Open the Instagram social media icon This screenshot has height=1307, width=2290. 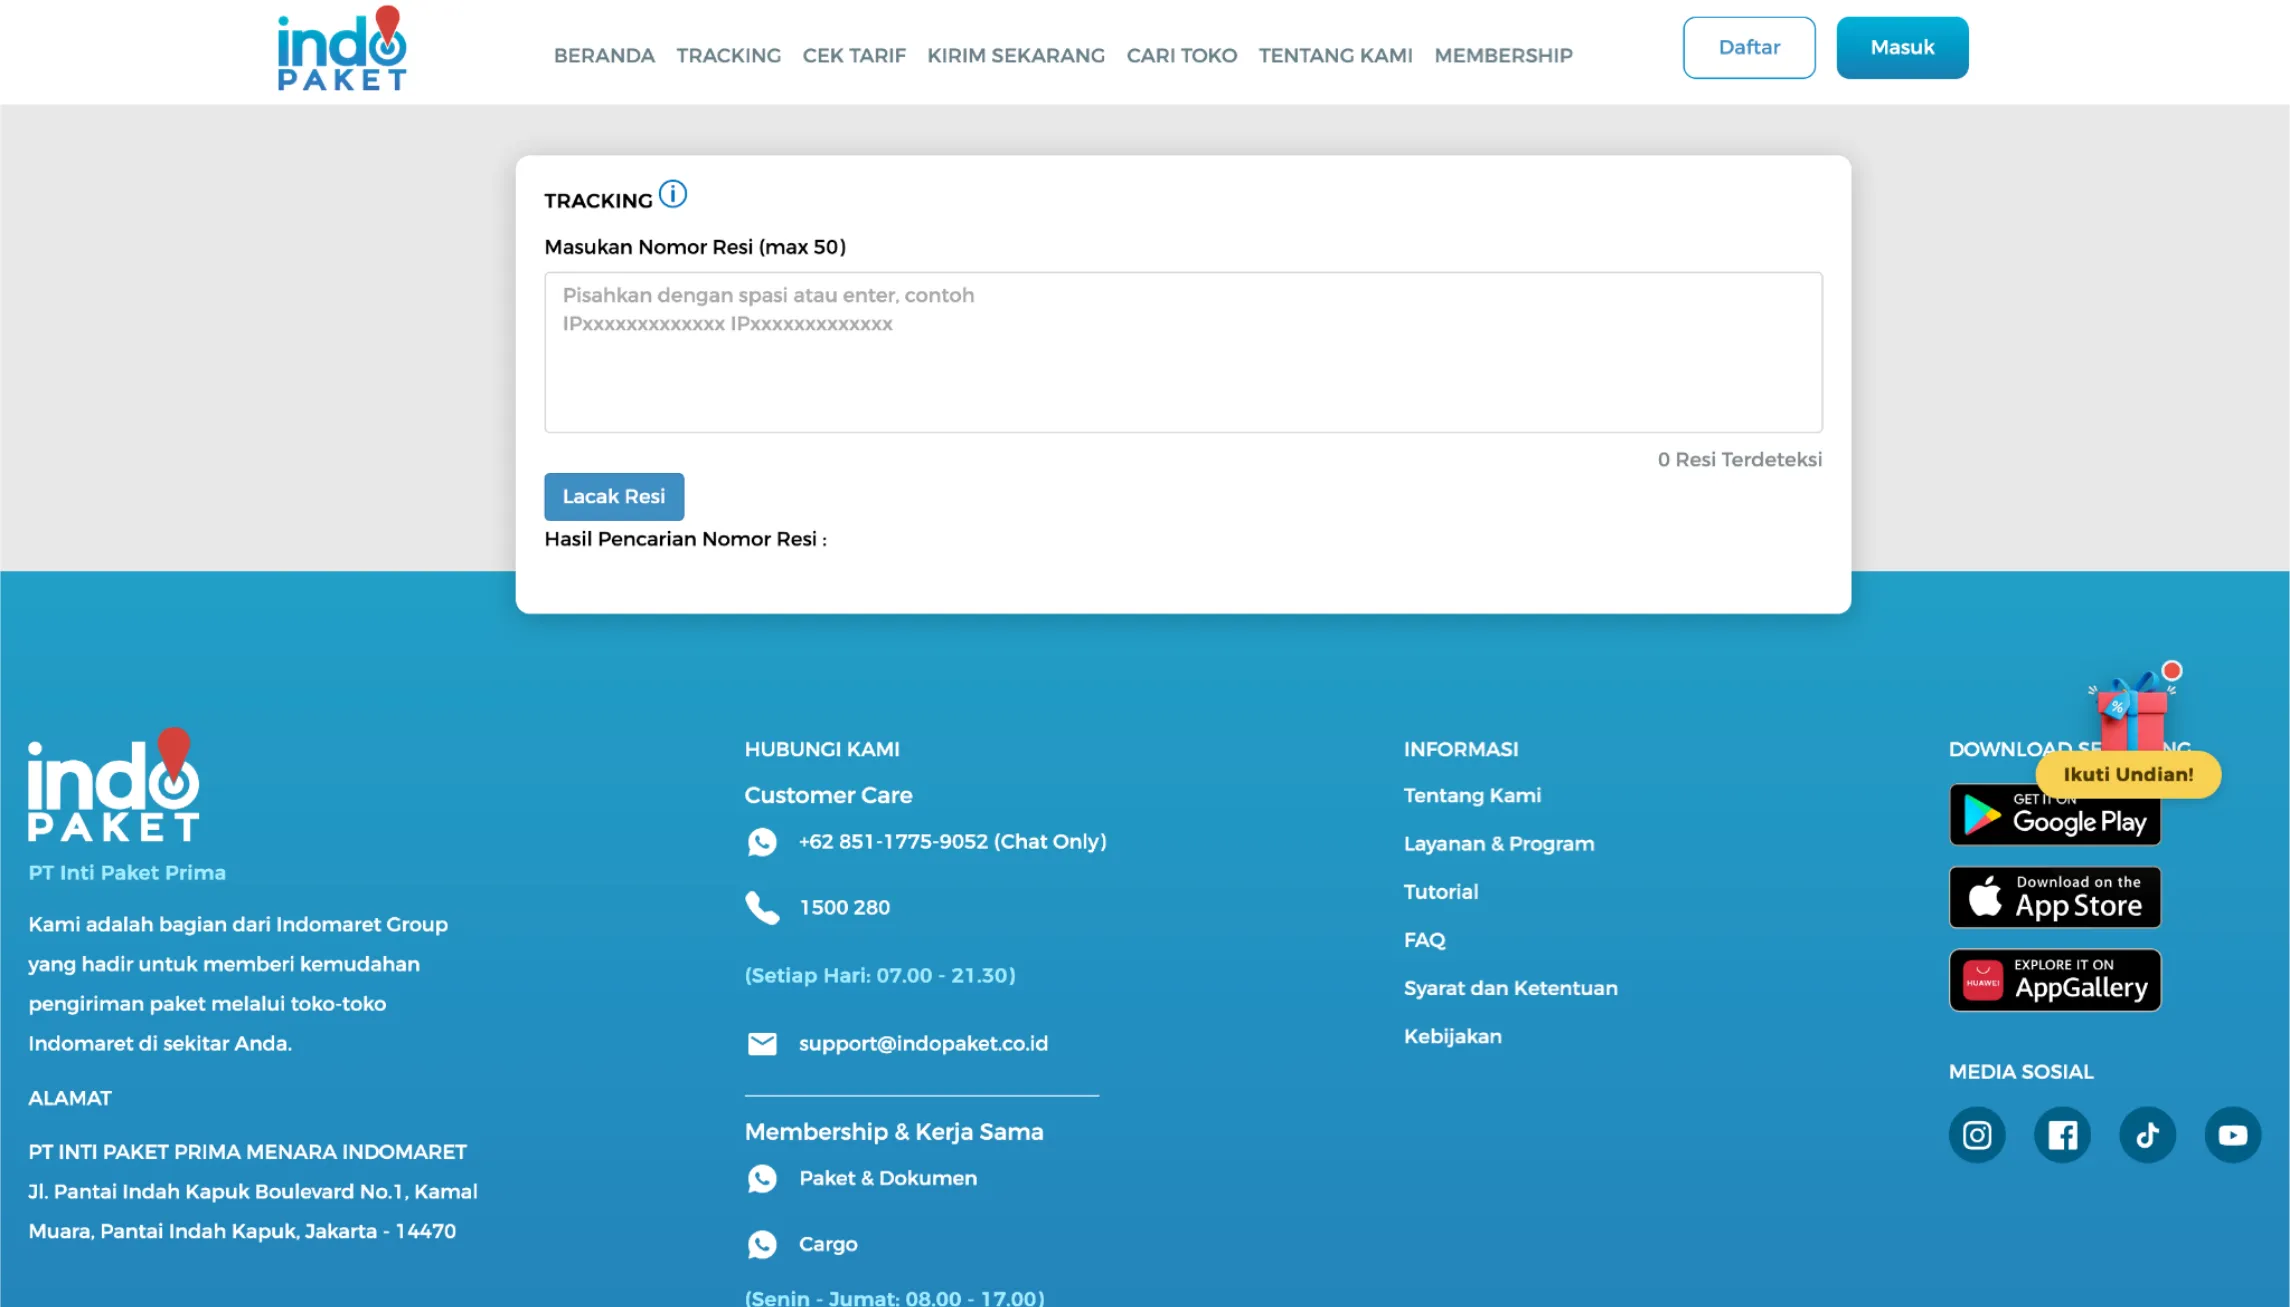tap(1977, 1135)
